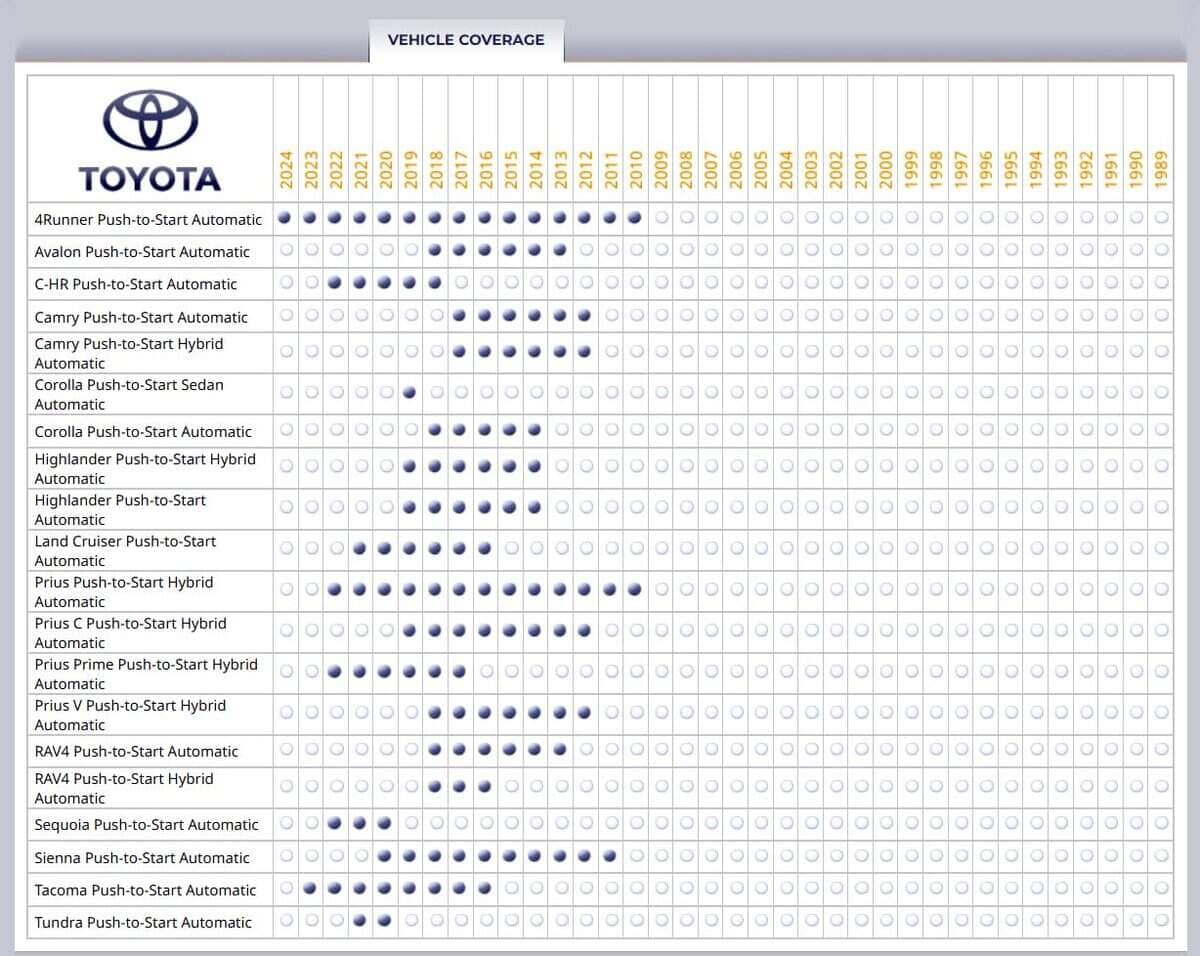Click the filled 2019 dot for Corolla Sedan
Screen dimensions: 1200x956
pos(410,392)
